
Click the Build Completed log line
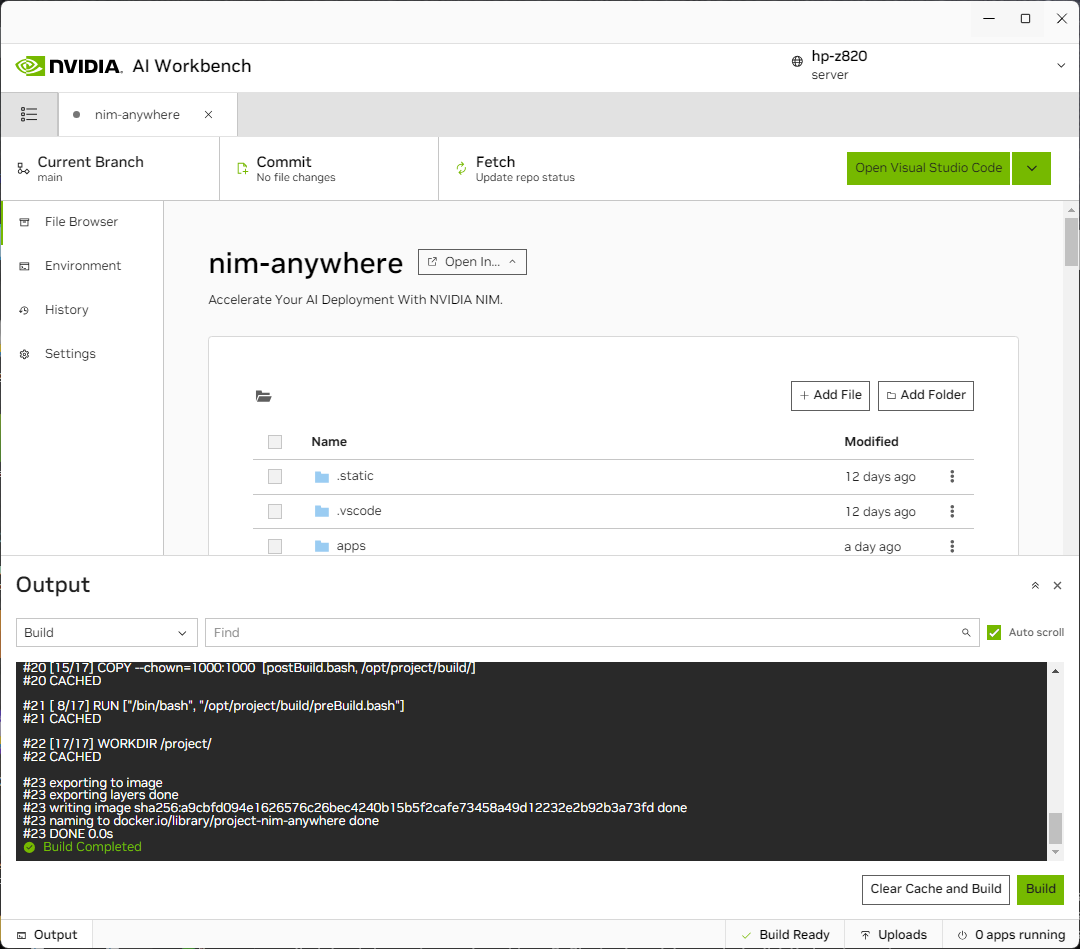pos(83,847)
